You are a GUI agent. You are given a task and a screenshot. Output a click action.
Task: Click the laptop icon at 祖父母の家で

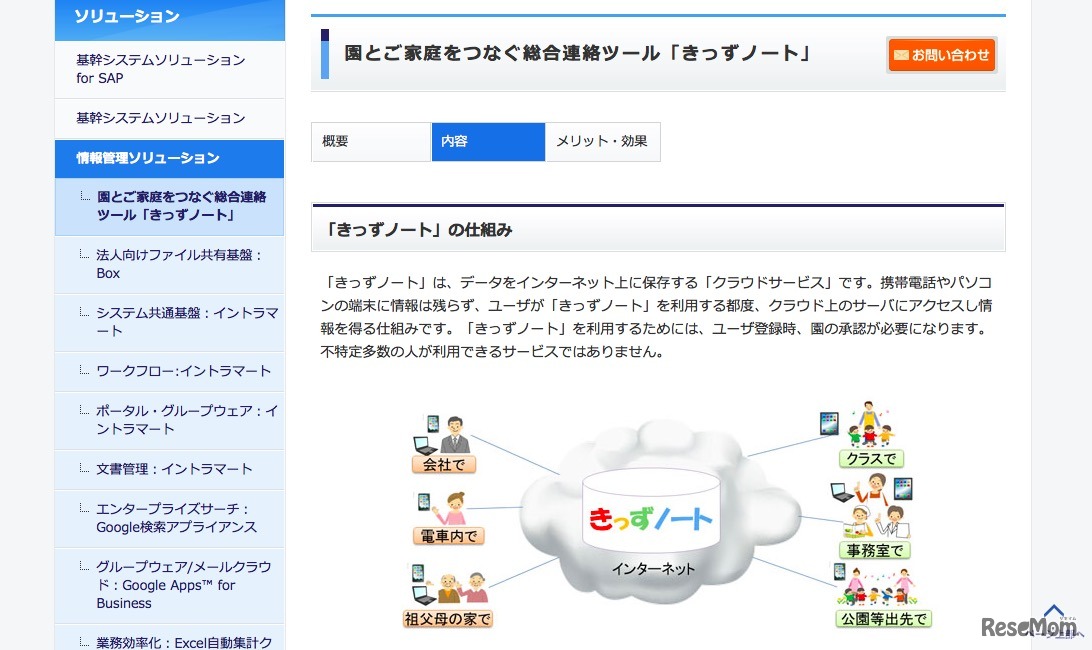tap(424, 595)
